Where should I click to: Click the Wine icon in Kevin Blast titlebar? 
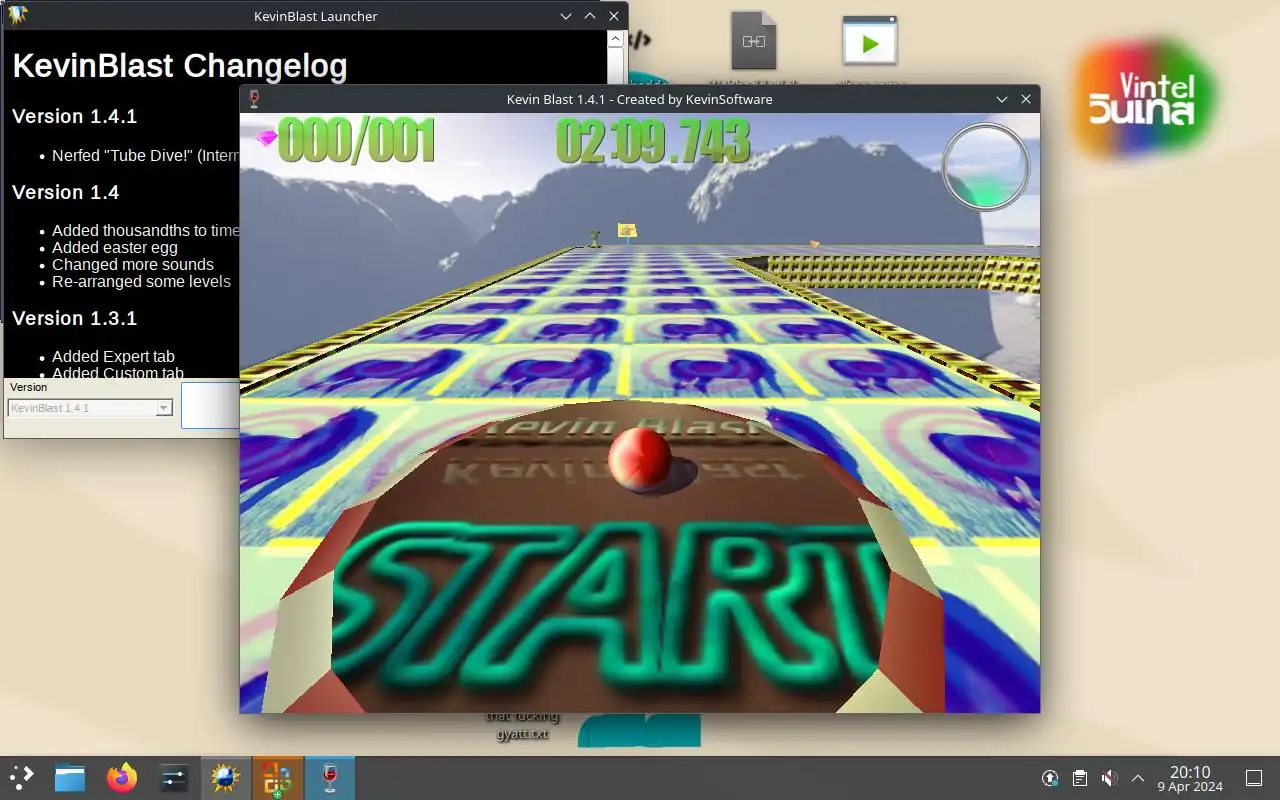(254, 99)
